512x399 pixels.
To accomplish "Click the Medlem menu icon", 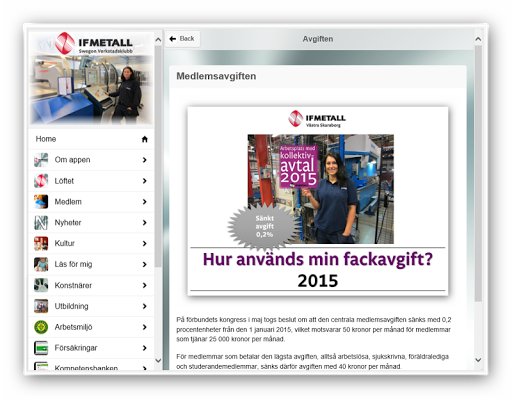I will click(x=41, y=202).
